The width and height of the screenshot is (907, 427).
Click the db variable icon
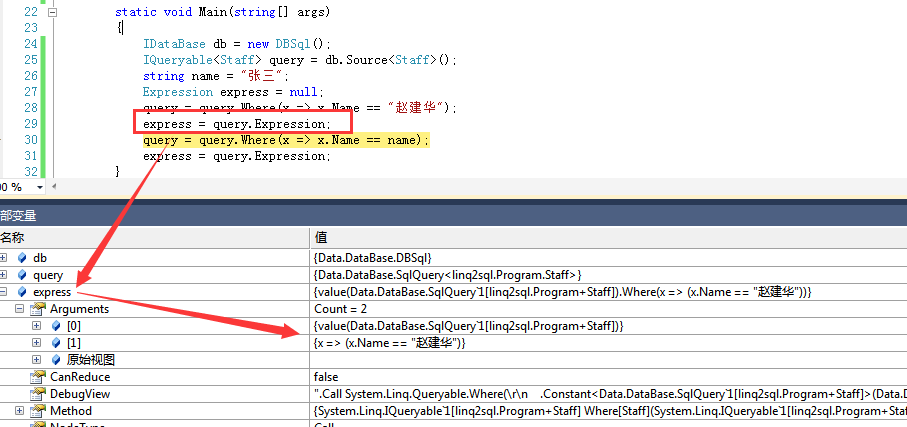pos(22,258)
